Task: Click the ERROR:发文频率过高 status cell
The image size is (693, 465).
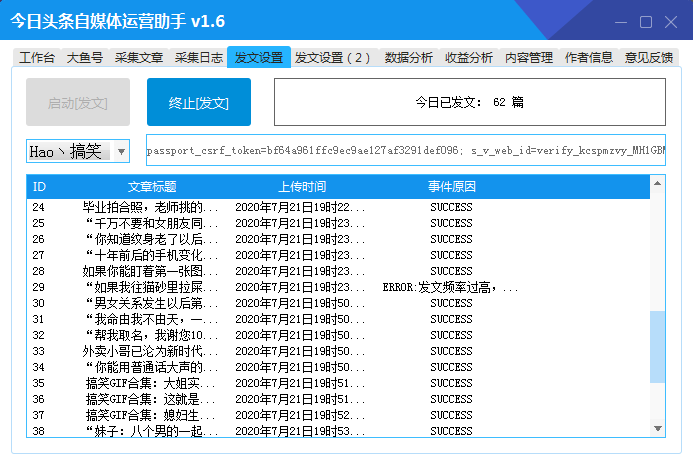Action: point(450,287)
